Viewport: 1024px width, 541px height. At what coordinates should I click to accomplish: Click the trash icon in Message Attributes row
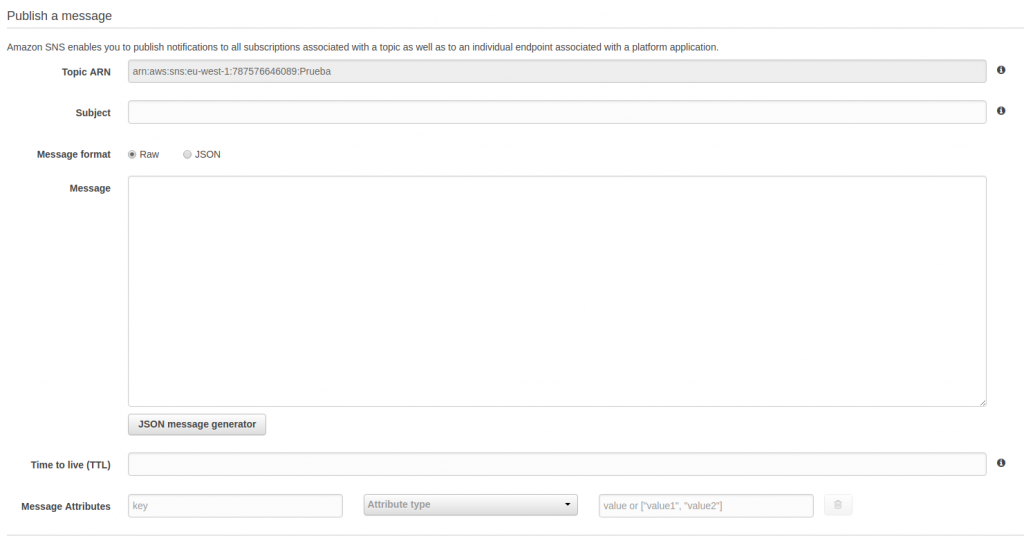[838, 505]
